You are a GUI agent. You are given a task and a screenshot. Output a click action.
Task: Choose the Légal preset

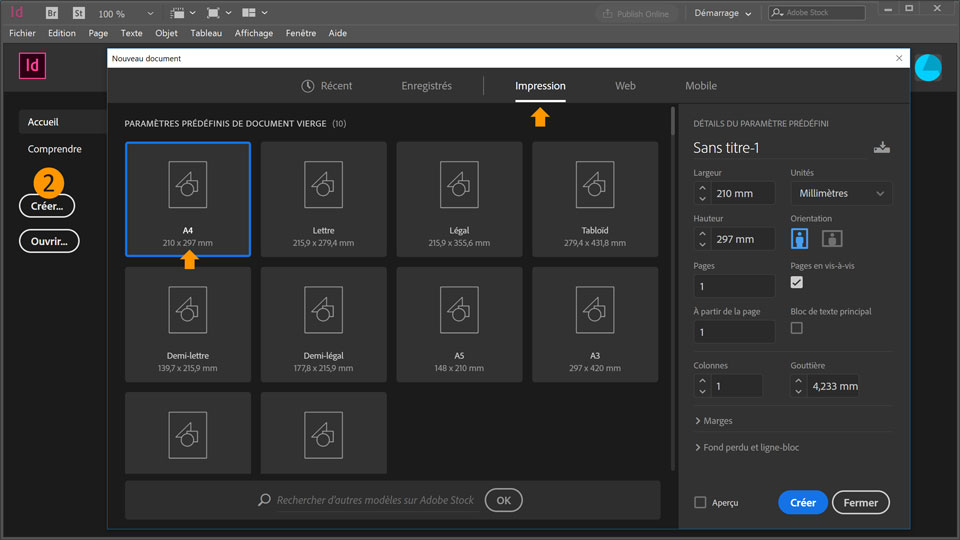click(459, 199)
